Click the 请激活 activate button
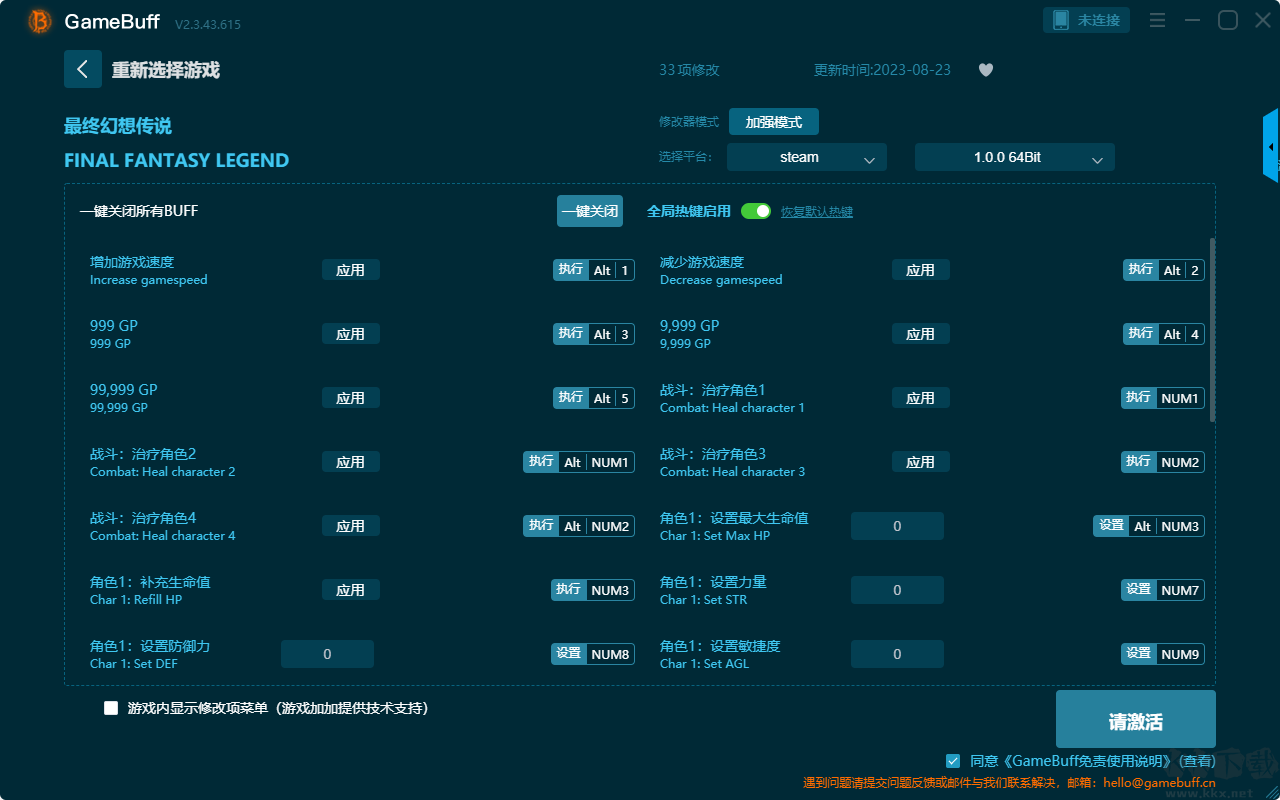 [1136, 719]
